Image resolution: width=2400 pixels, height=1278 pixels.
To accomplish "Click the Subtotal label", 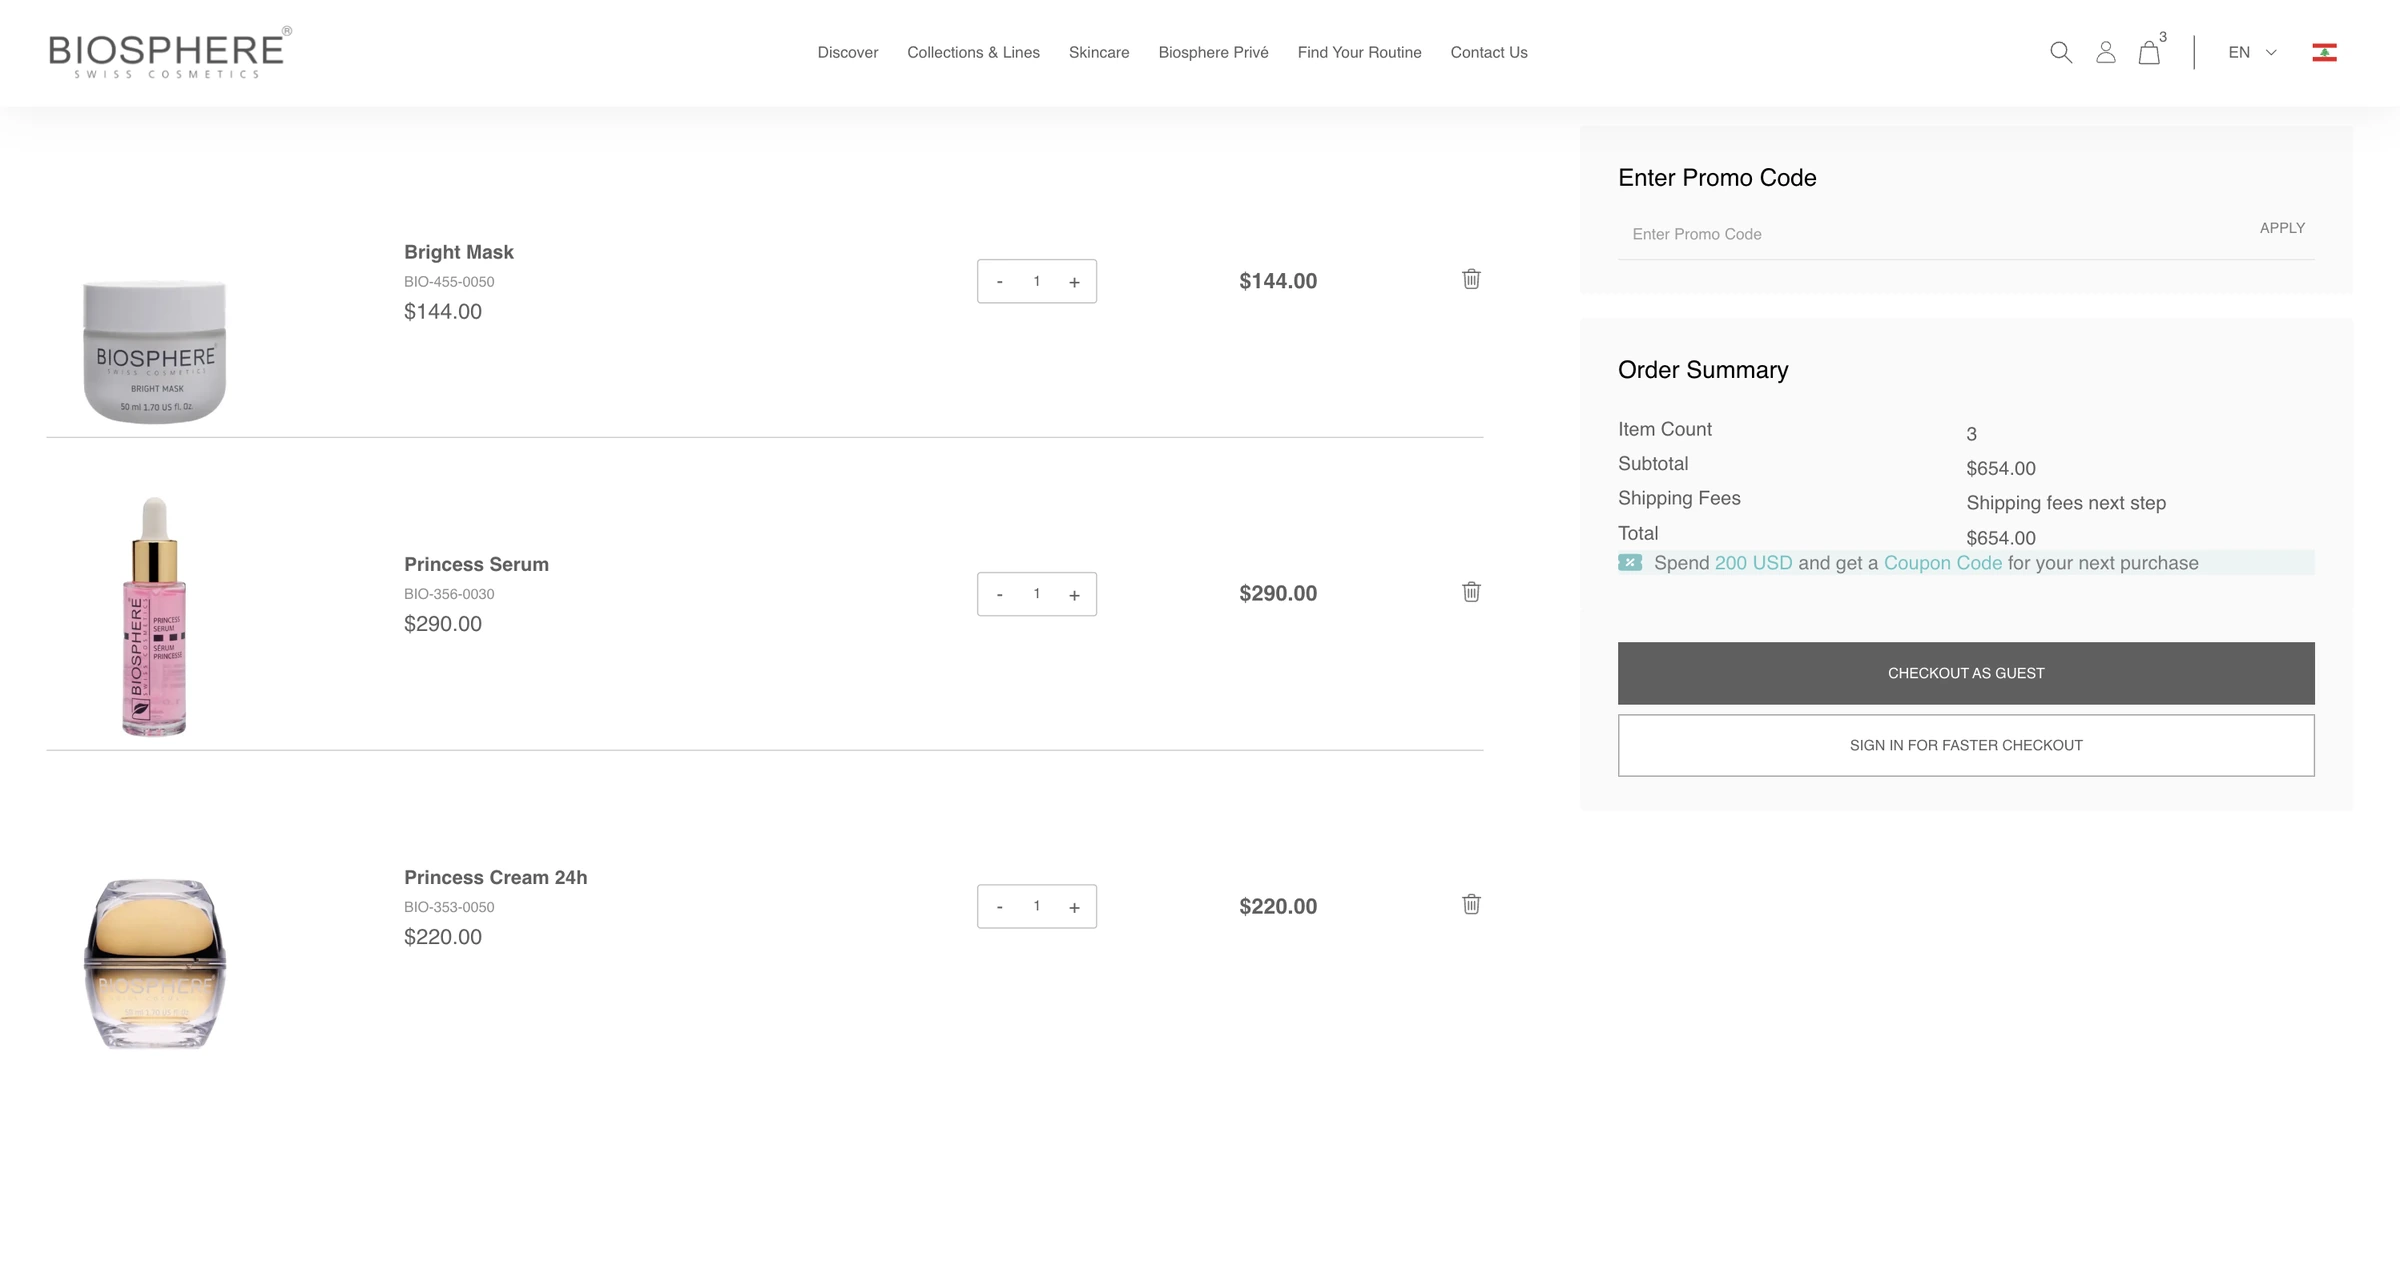I will [x=1653, y=464].
